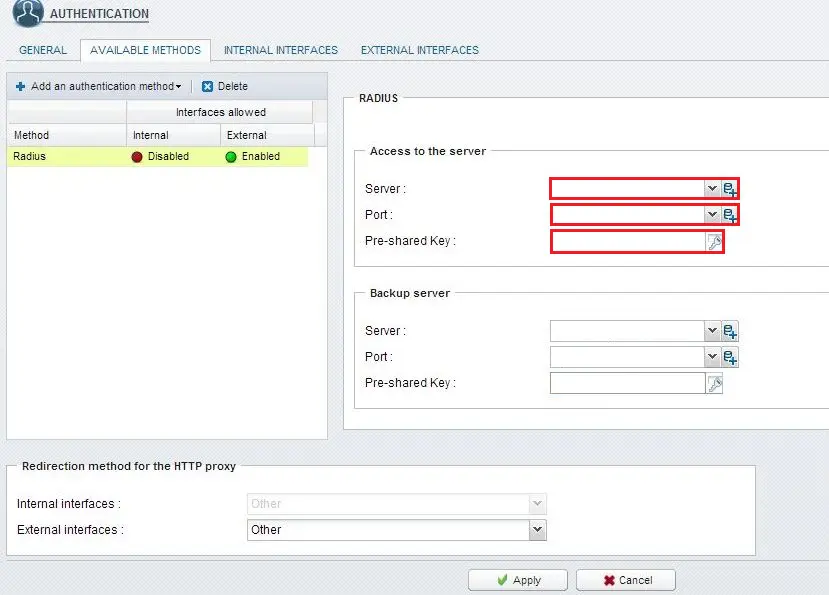
Task: Open the External Interfaces tab
Action: point(419,50)
